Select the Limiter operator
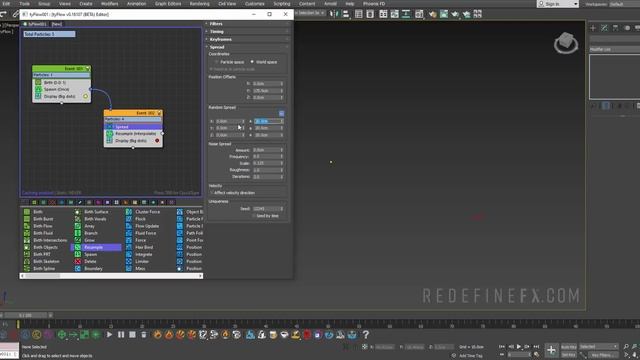The height and width of the screenshot is (360, 640). point(141,261)
